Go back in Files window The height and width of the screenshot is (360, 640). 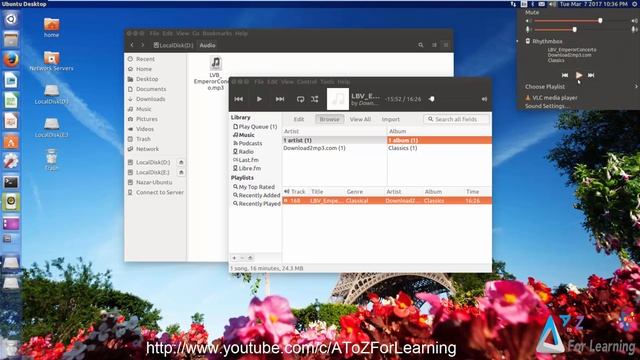(132, 45)
